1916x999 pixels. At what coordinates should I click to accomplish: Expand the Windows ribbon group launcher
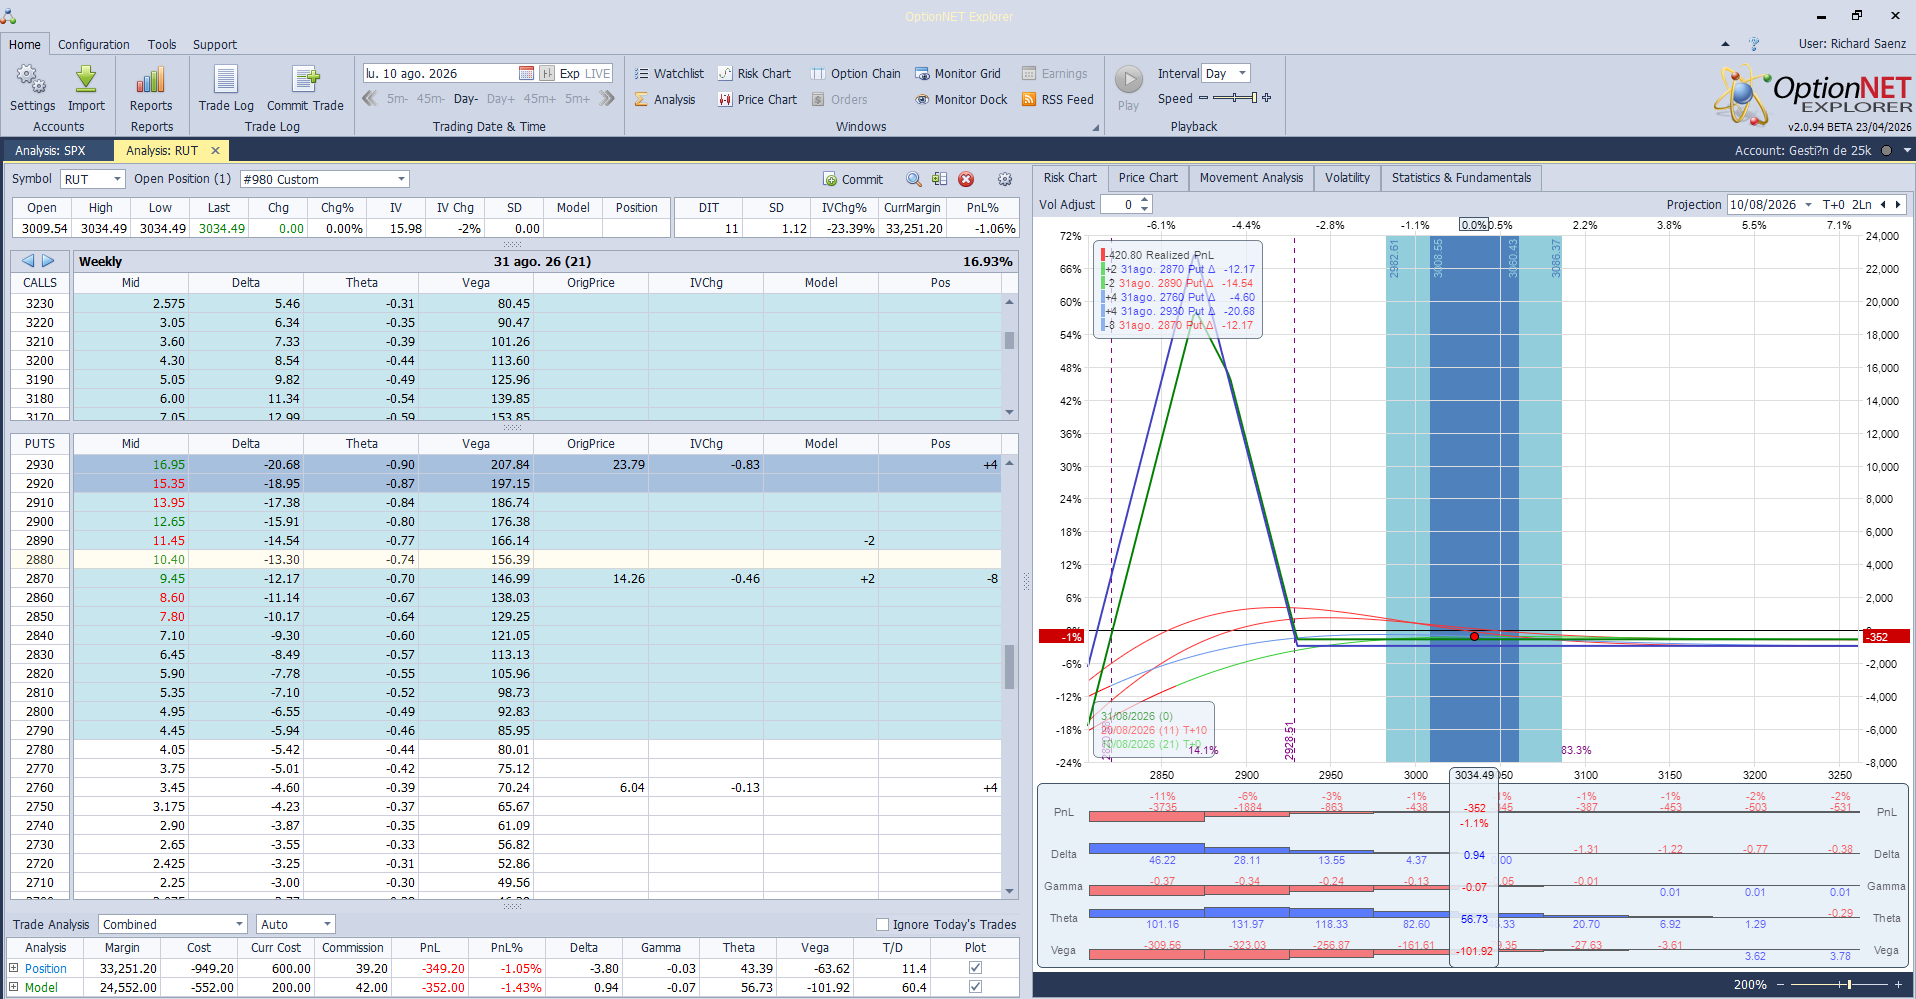pos(1095,127)
